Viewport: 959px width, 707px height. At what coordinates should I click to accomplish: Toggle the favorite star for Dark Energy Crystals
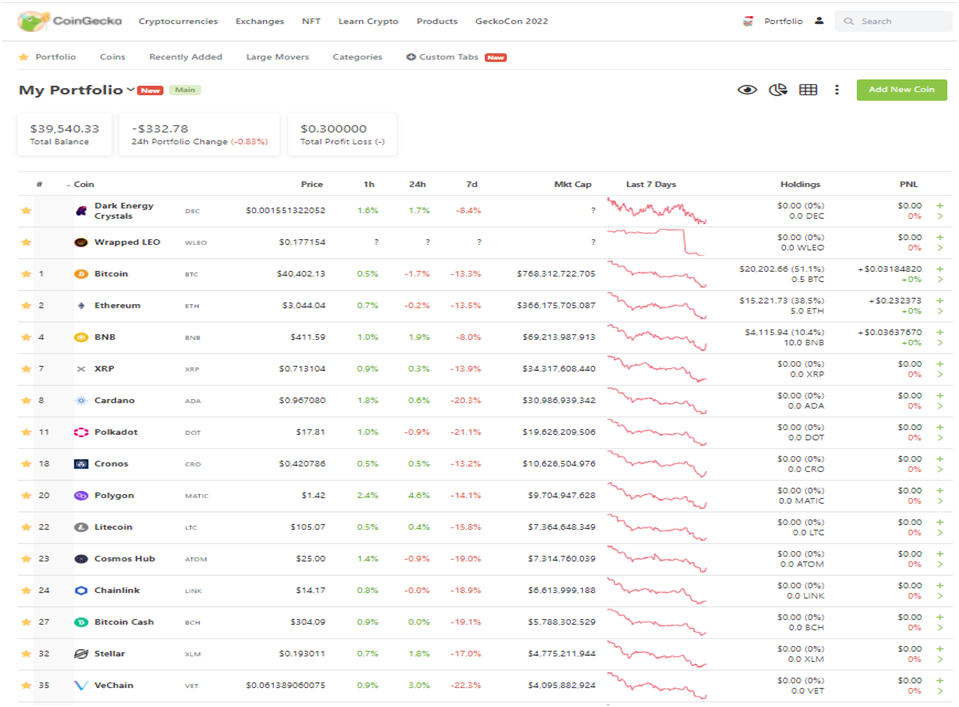pyautogui.click(x=26, y=211)
